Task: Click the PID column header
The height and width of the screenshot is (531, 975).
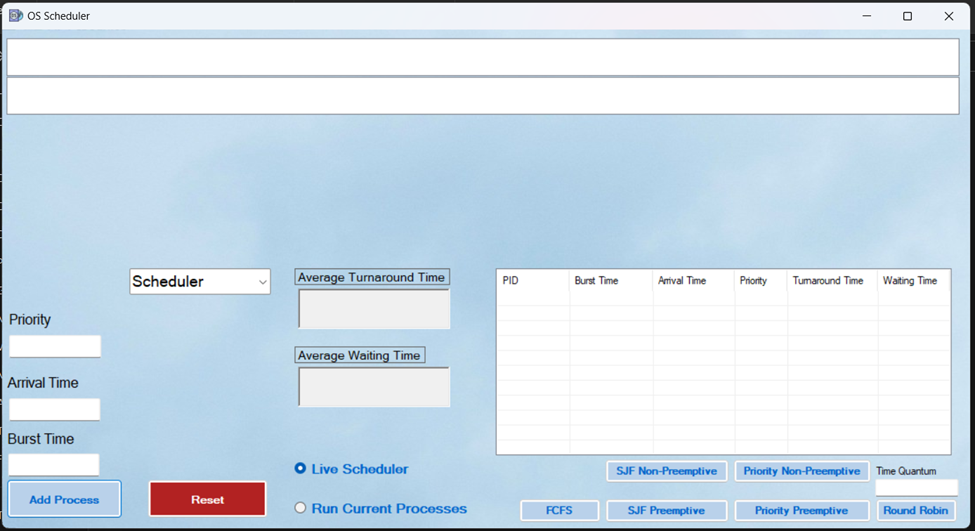Action: [x=533, y=281]
